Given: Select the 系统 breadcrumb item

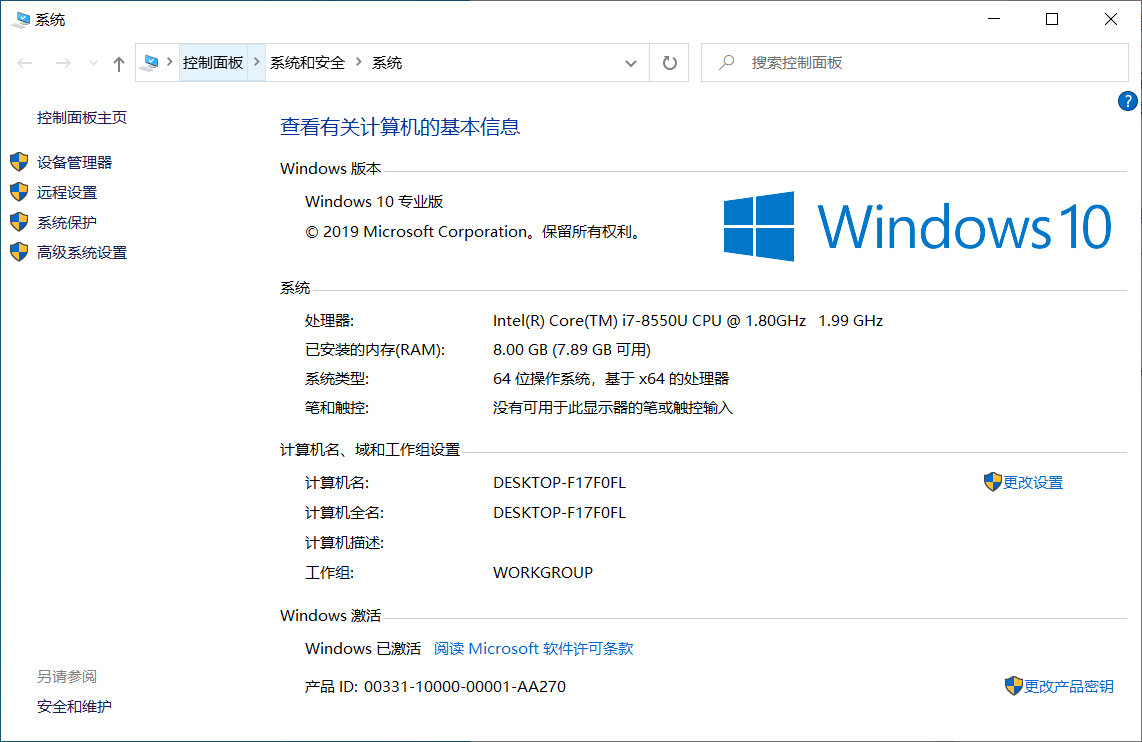Looking at the screenshot, I should 387,63.
